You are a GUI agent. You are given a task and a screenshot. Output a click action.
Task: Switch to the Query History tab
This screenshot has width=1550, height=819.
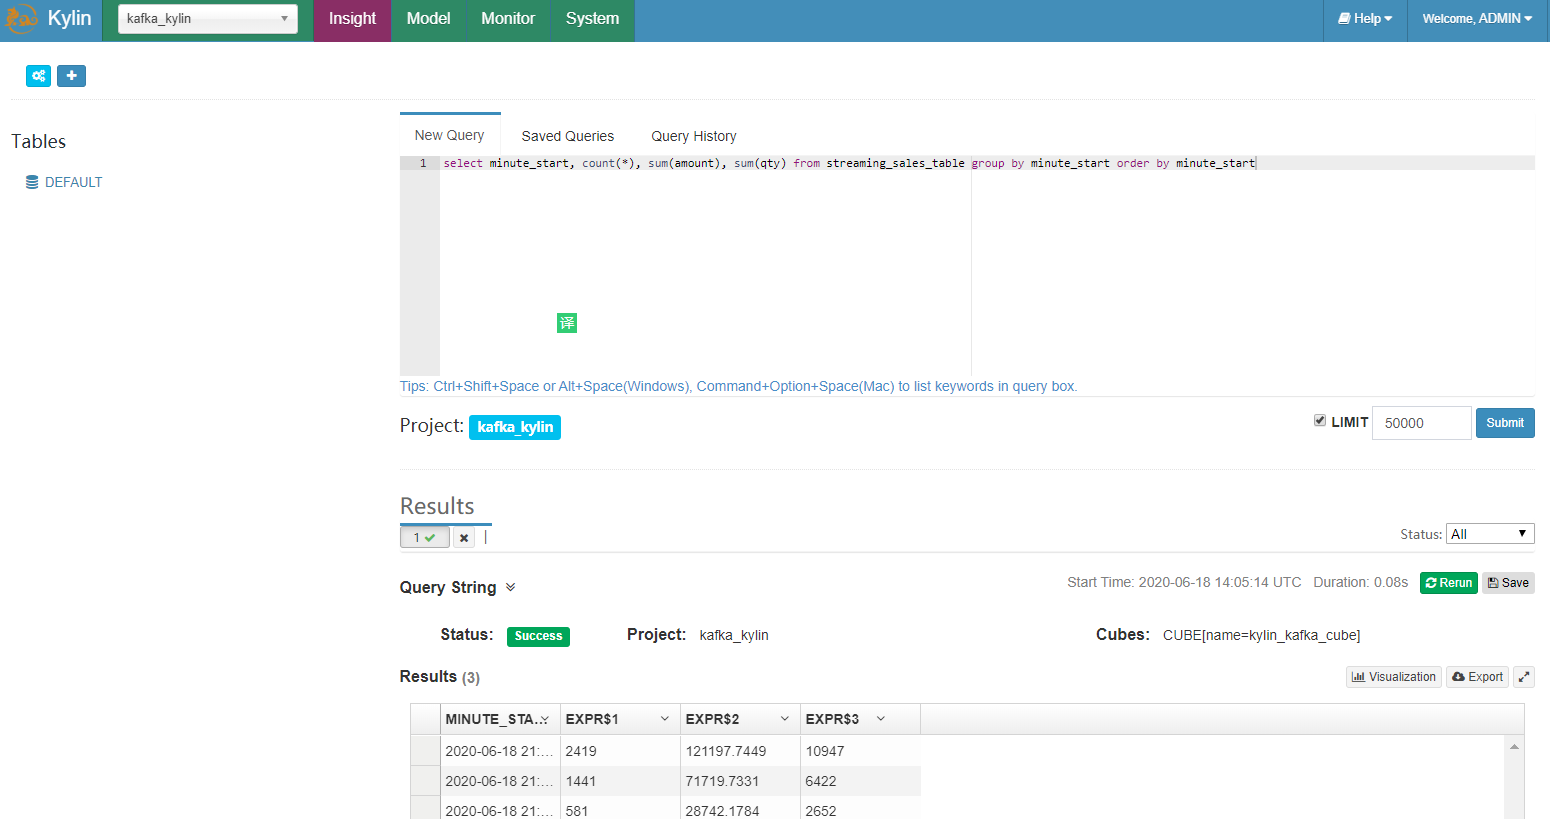click(x=694, y=136)
